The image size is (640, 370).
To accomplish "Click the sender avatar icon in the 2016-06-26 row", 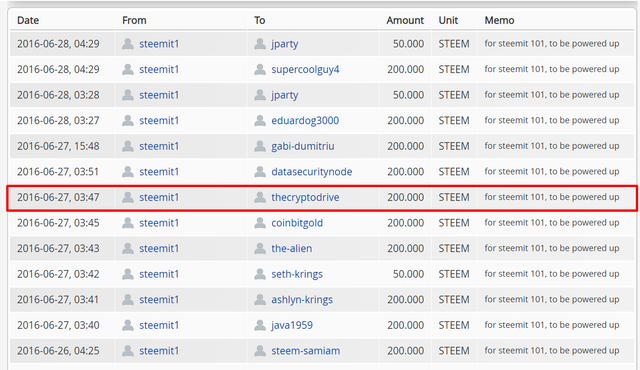I will coord(128,351).
